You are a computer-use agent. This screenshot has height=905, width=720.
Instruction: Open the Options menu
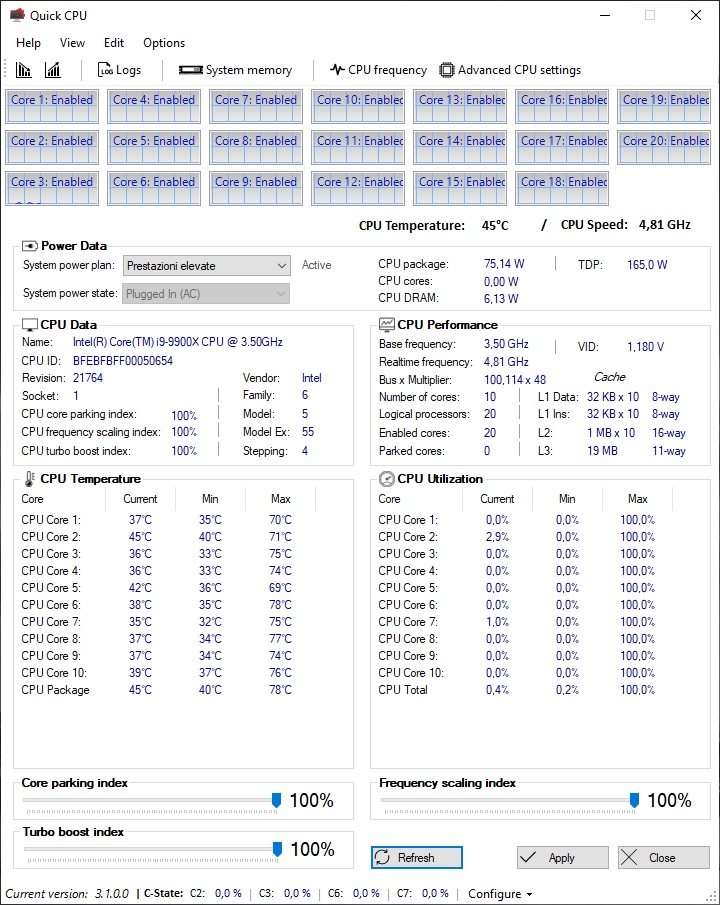tap(164, 43)
